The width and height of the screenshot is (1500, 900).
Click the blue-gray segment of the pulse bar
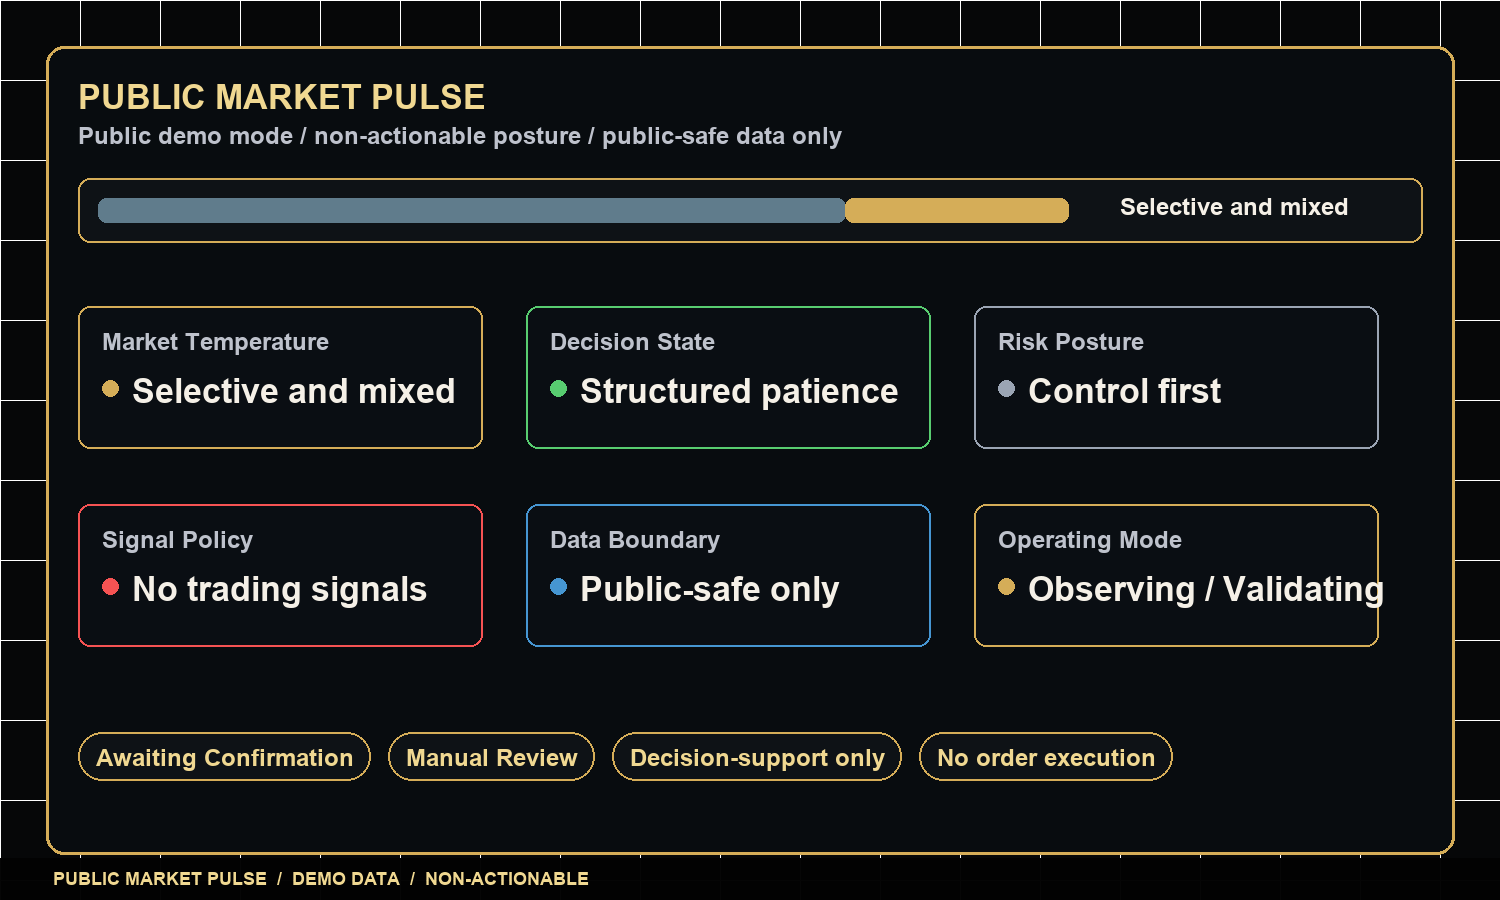(x=471, y=210)
